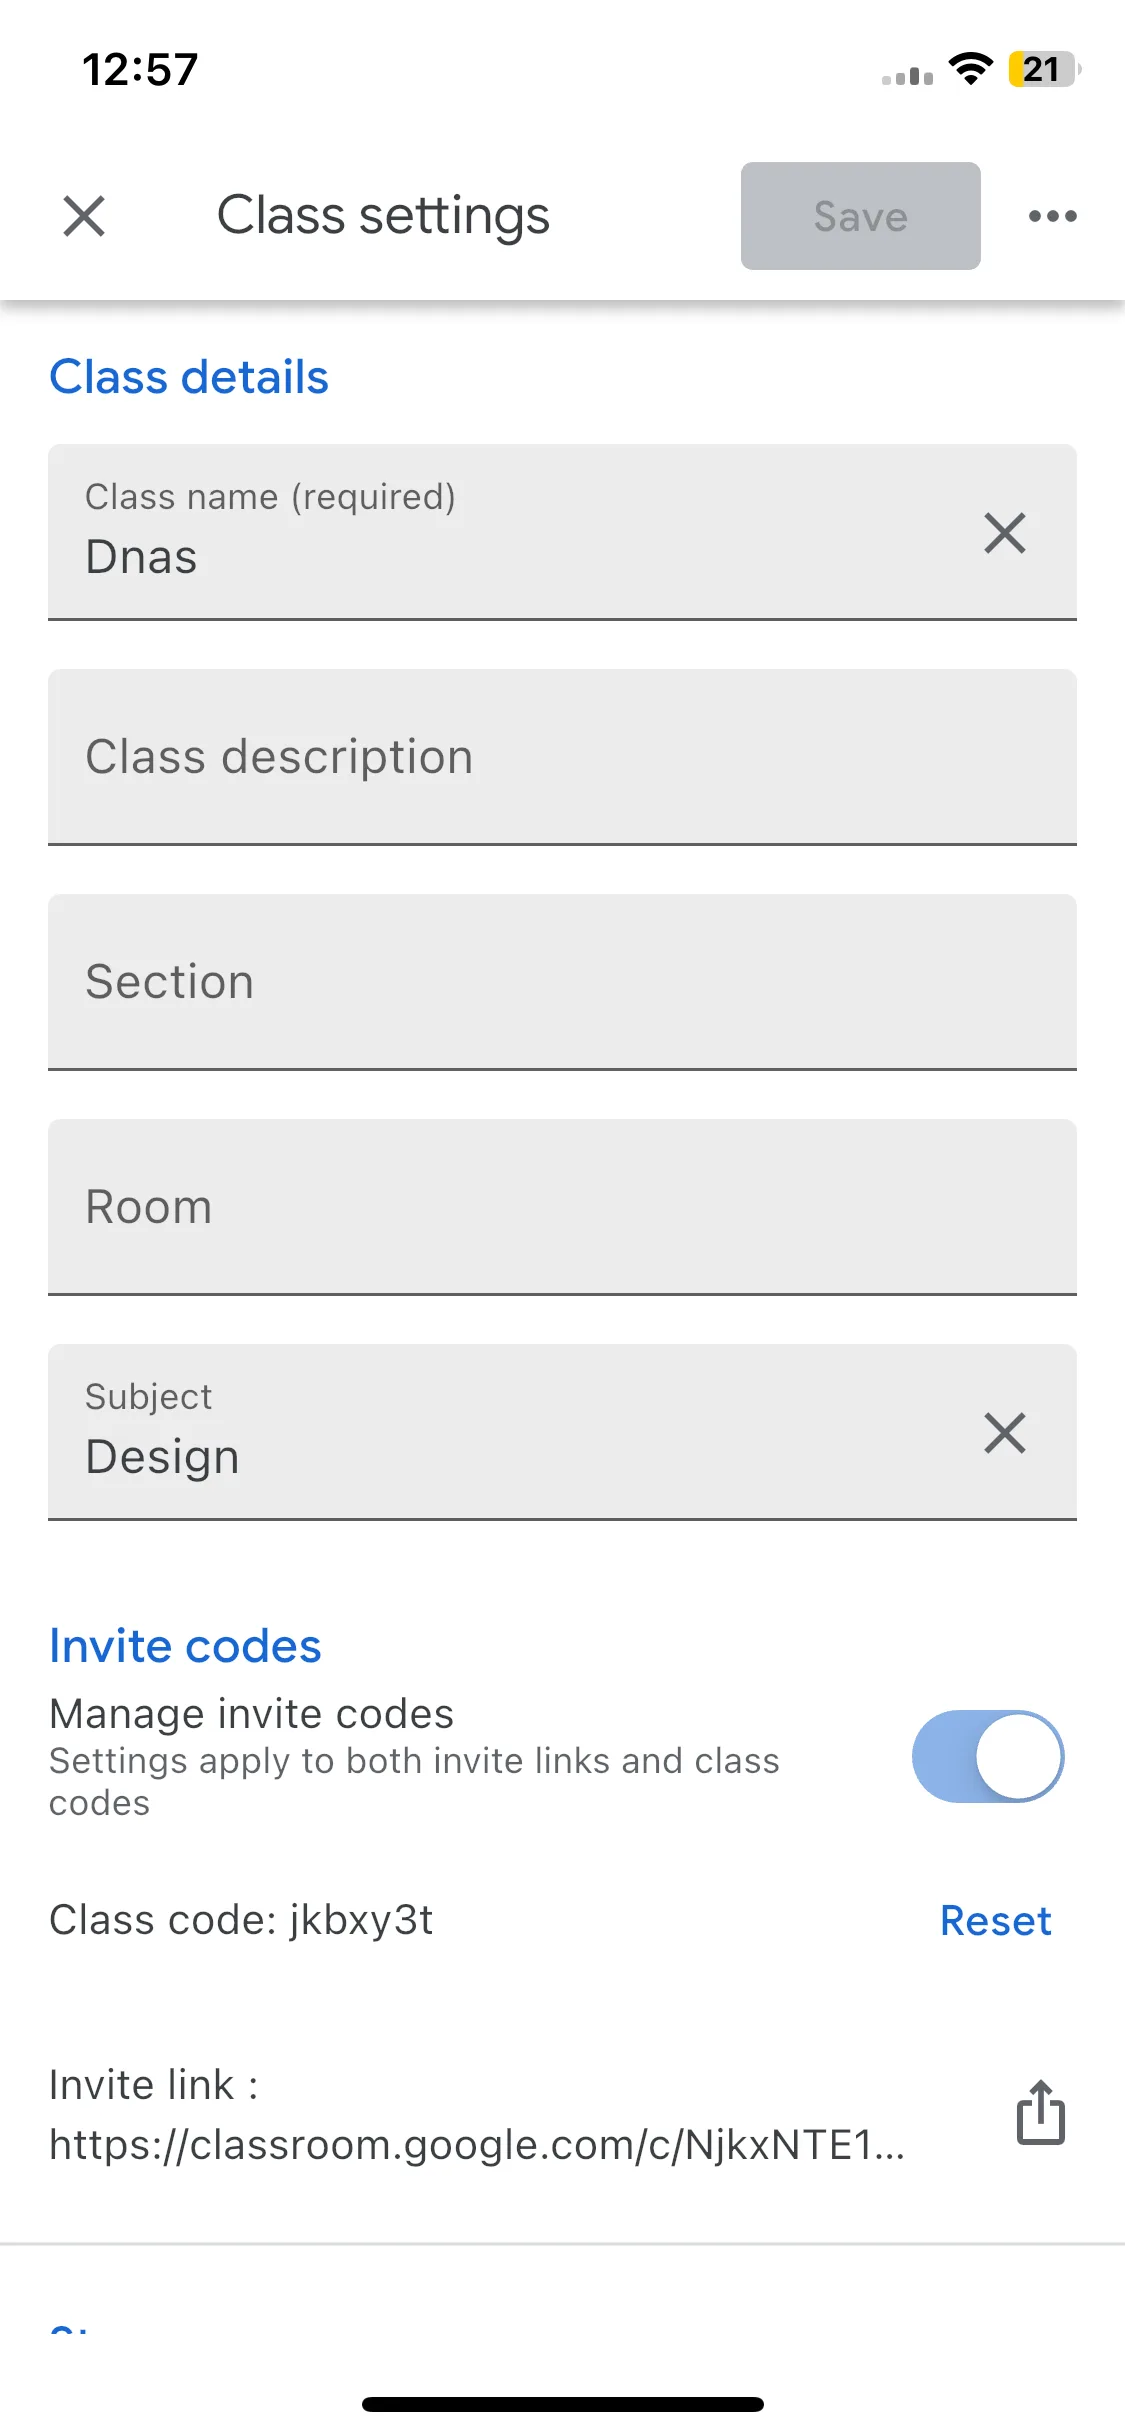Tap the Wi-Fi status icon
Image resolution: width=1125 pixels, height=2436 pixels.
tap(970, 69)
